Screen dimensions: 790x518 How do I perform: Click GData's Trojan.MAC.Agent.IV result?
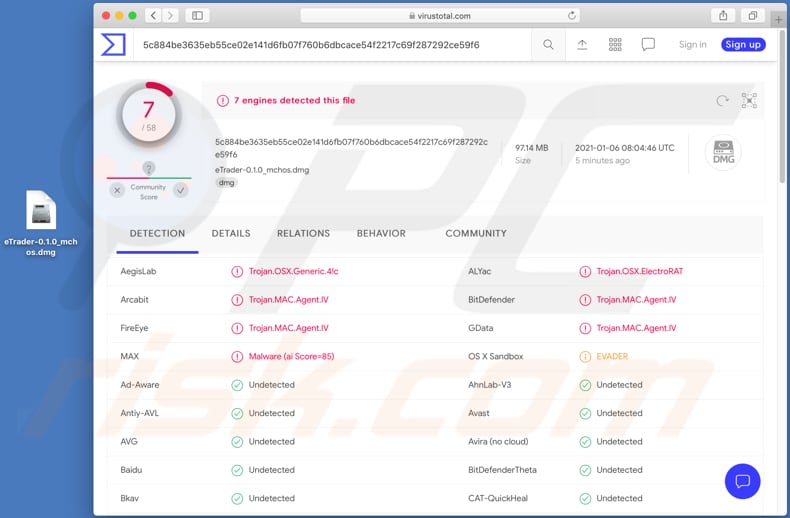(636, 328)
